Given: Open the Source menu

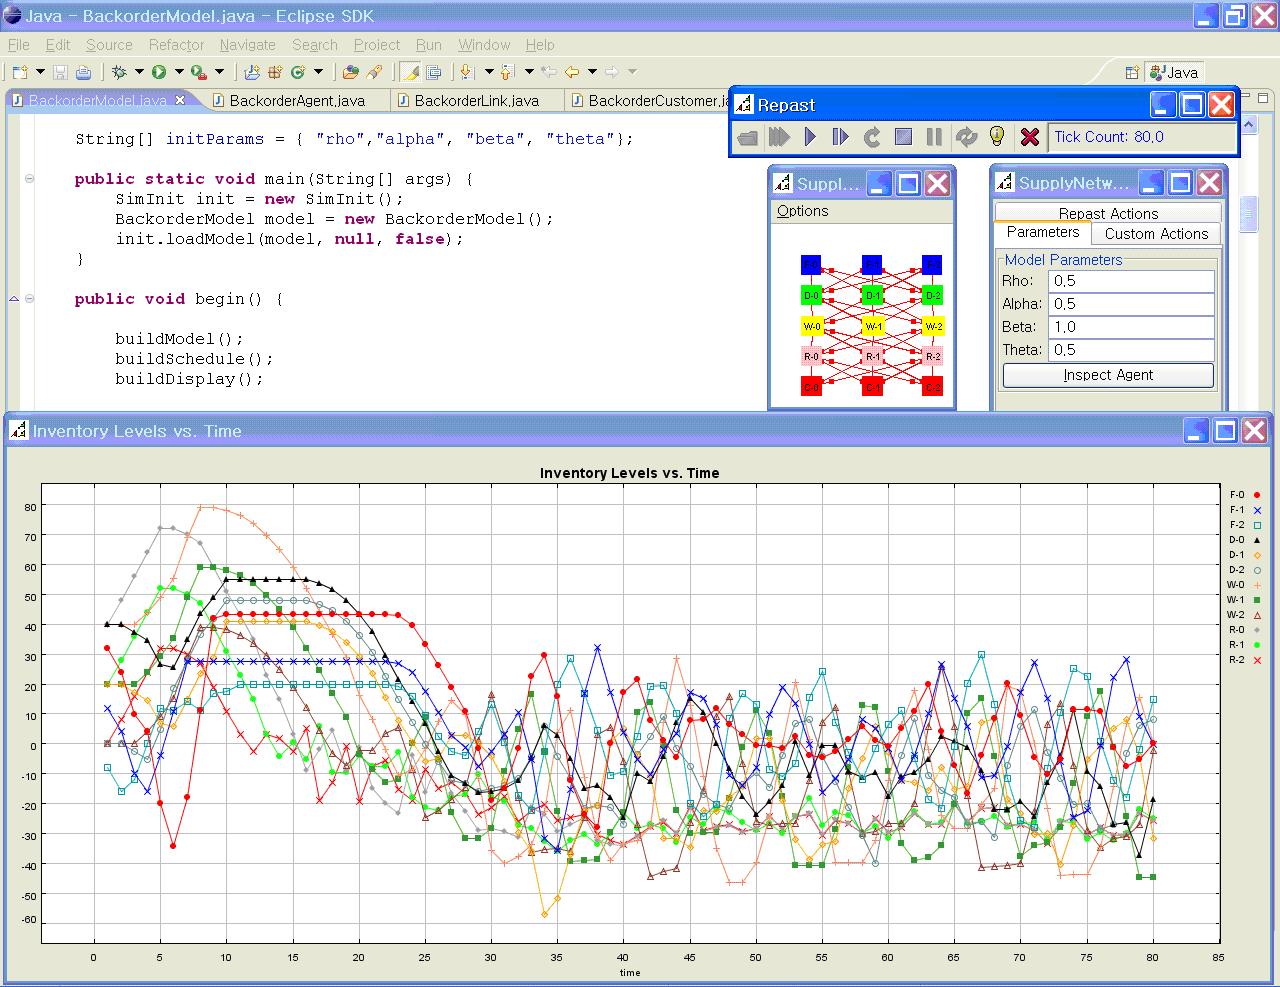Looking at the screenshot, I should click(x=109, y=45).
